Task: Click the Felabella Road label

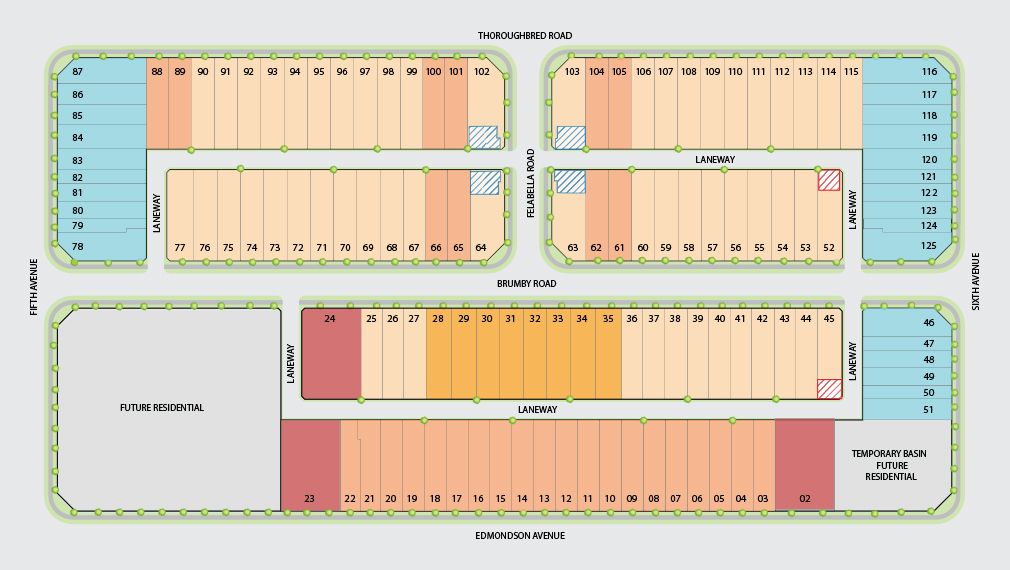Action: [x=531, y=184]
